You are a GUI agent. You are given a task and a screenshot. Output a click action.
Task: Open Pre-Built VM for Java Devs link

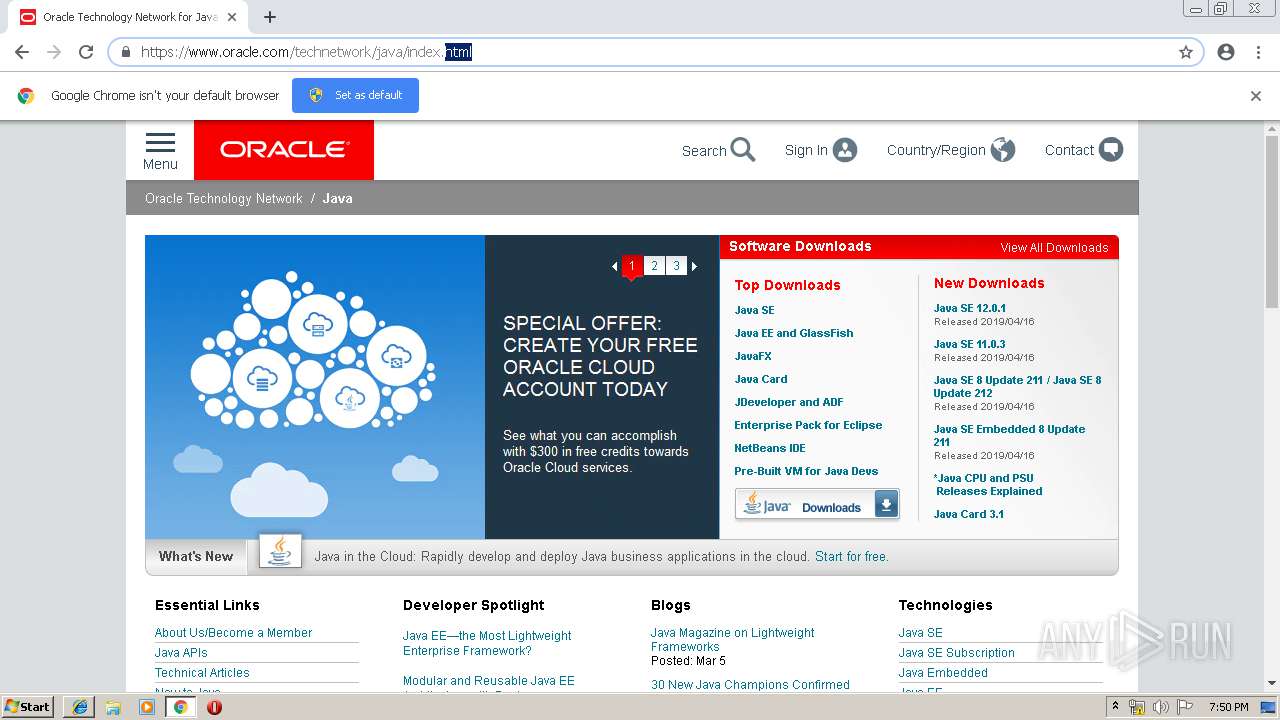(806, 471)
